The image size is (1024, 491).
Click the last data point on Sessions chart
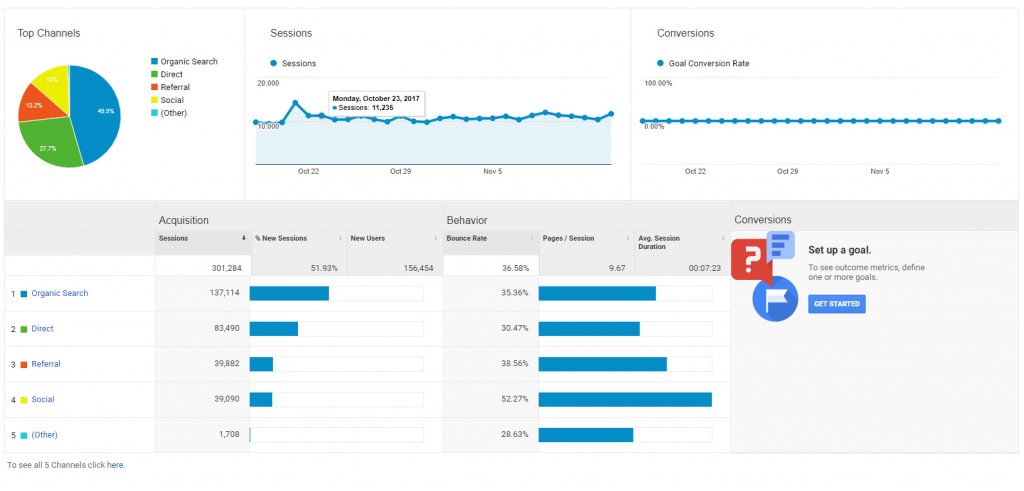(611, 114)
